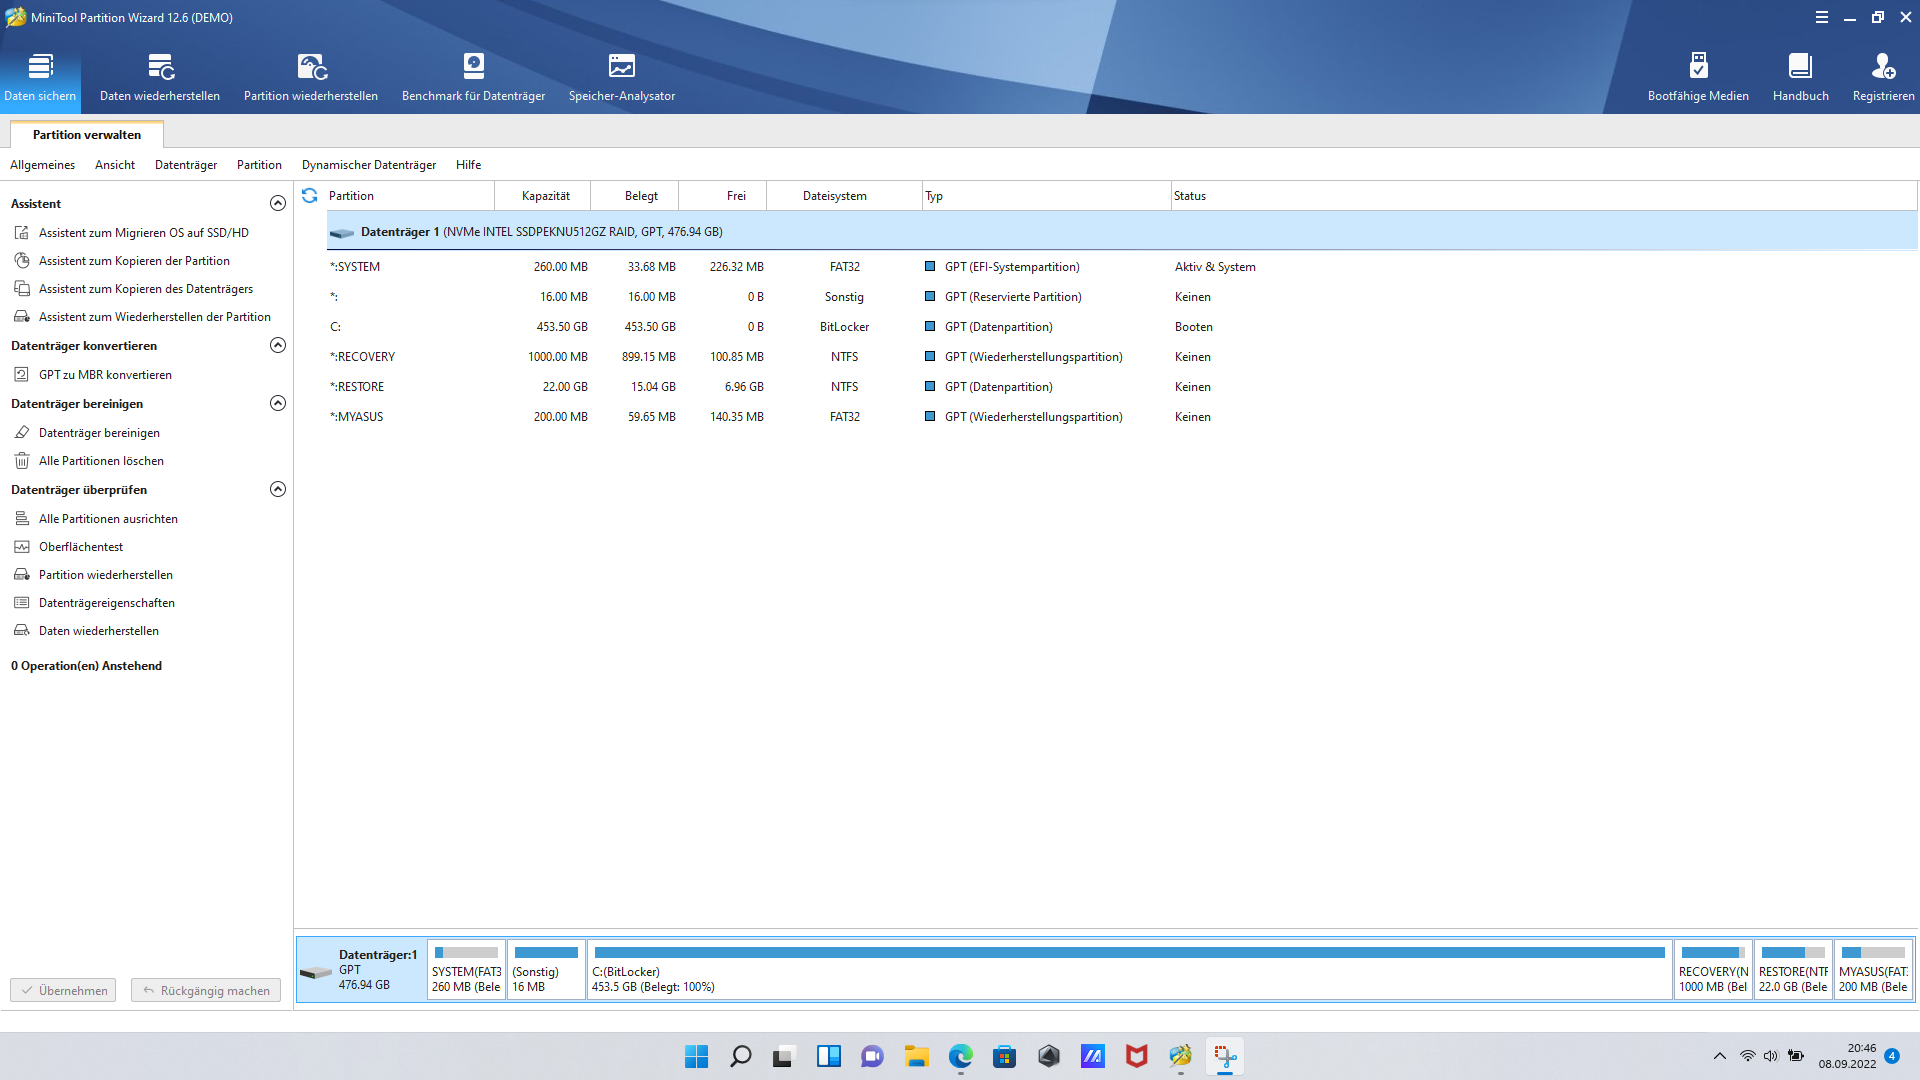Select the (Sonstig) 16 MB block in disk map
This screenshot has width=1920, height=1080.
pos(546,969)
